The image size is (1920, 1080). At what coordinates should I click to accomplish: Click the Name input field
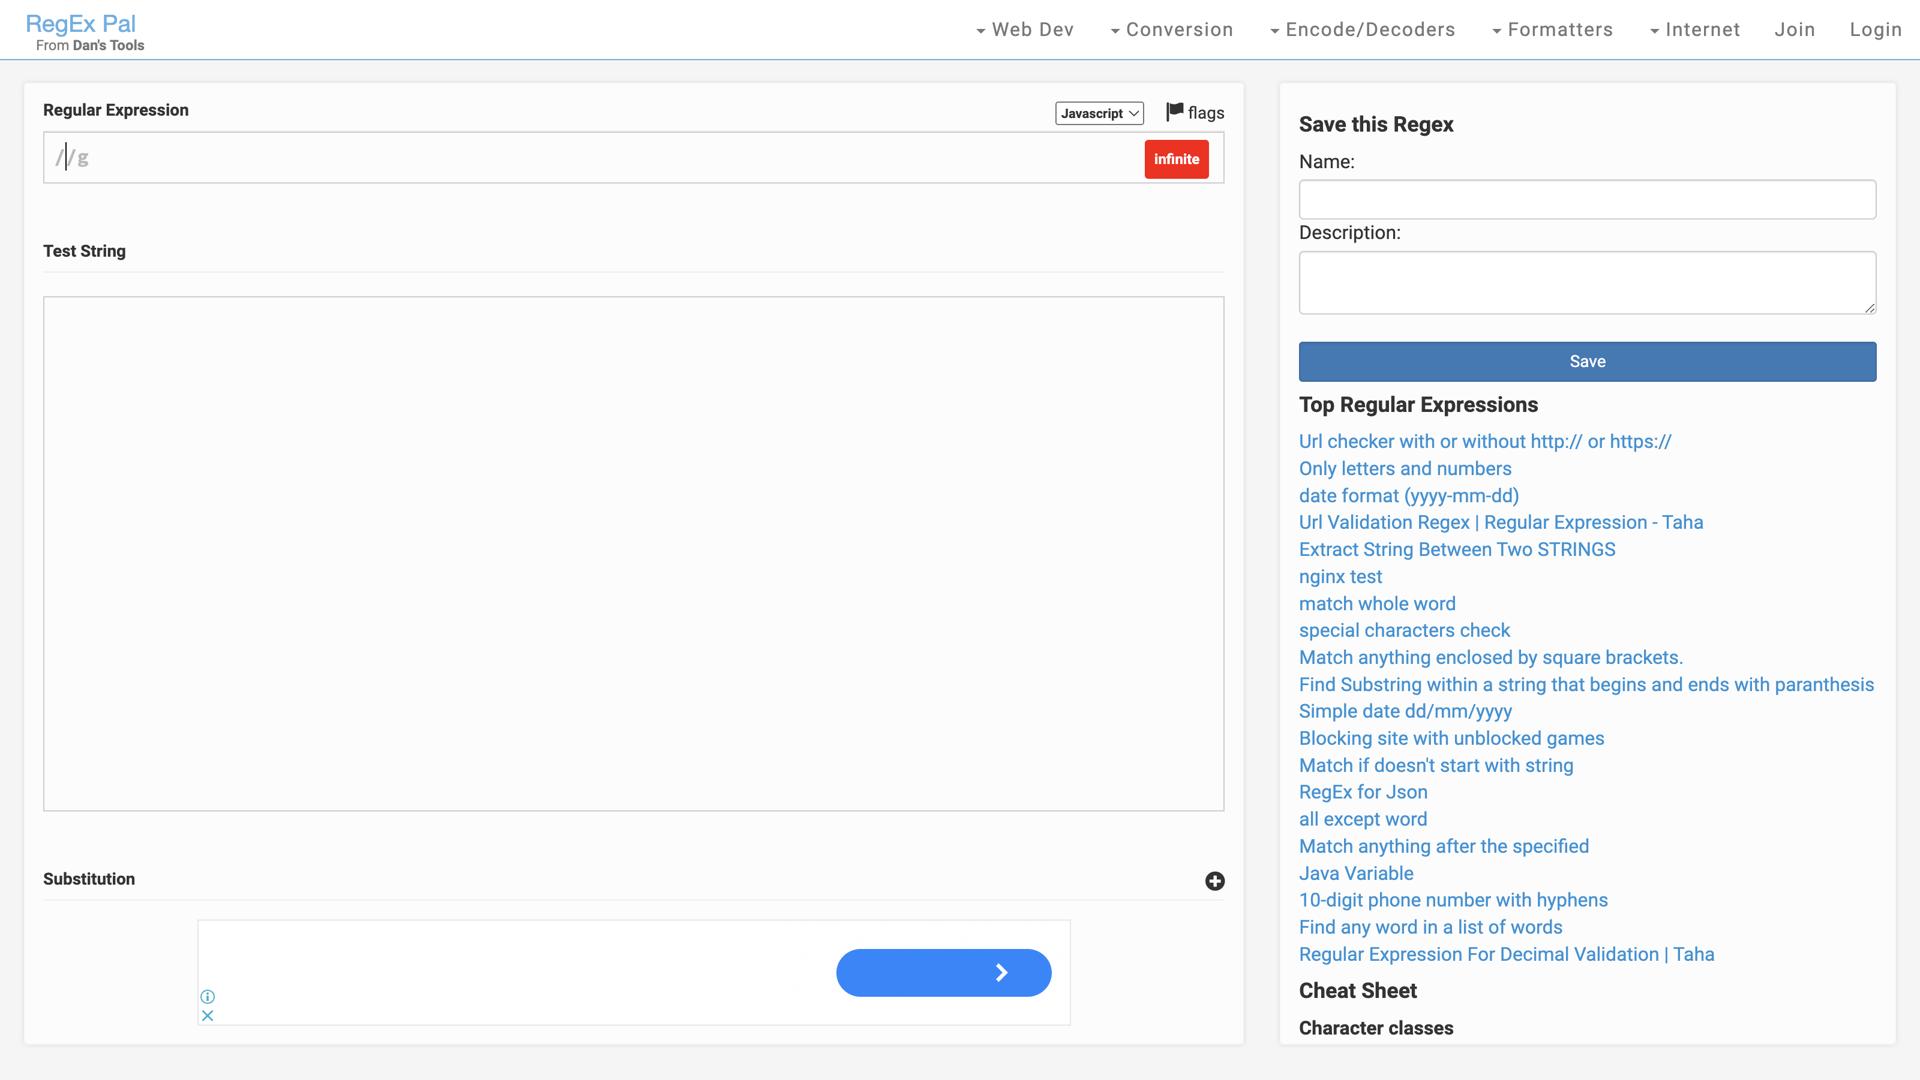pos(1587,200)
